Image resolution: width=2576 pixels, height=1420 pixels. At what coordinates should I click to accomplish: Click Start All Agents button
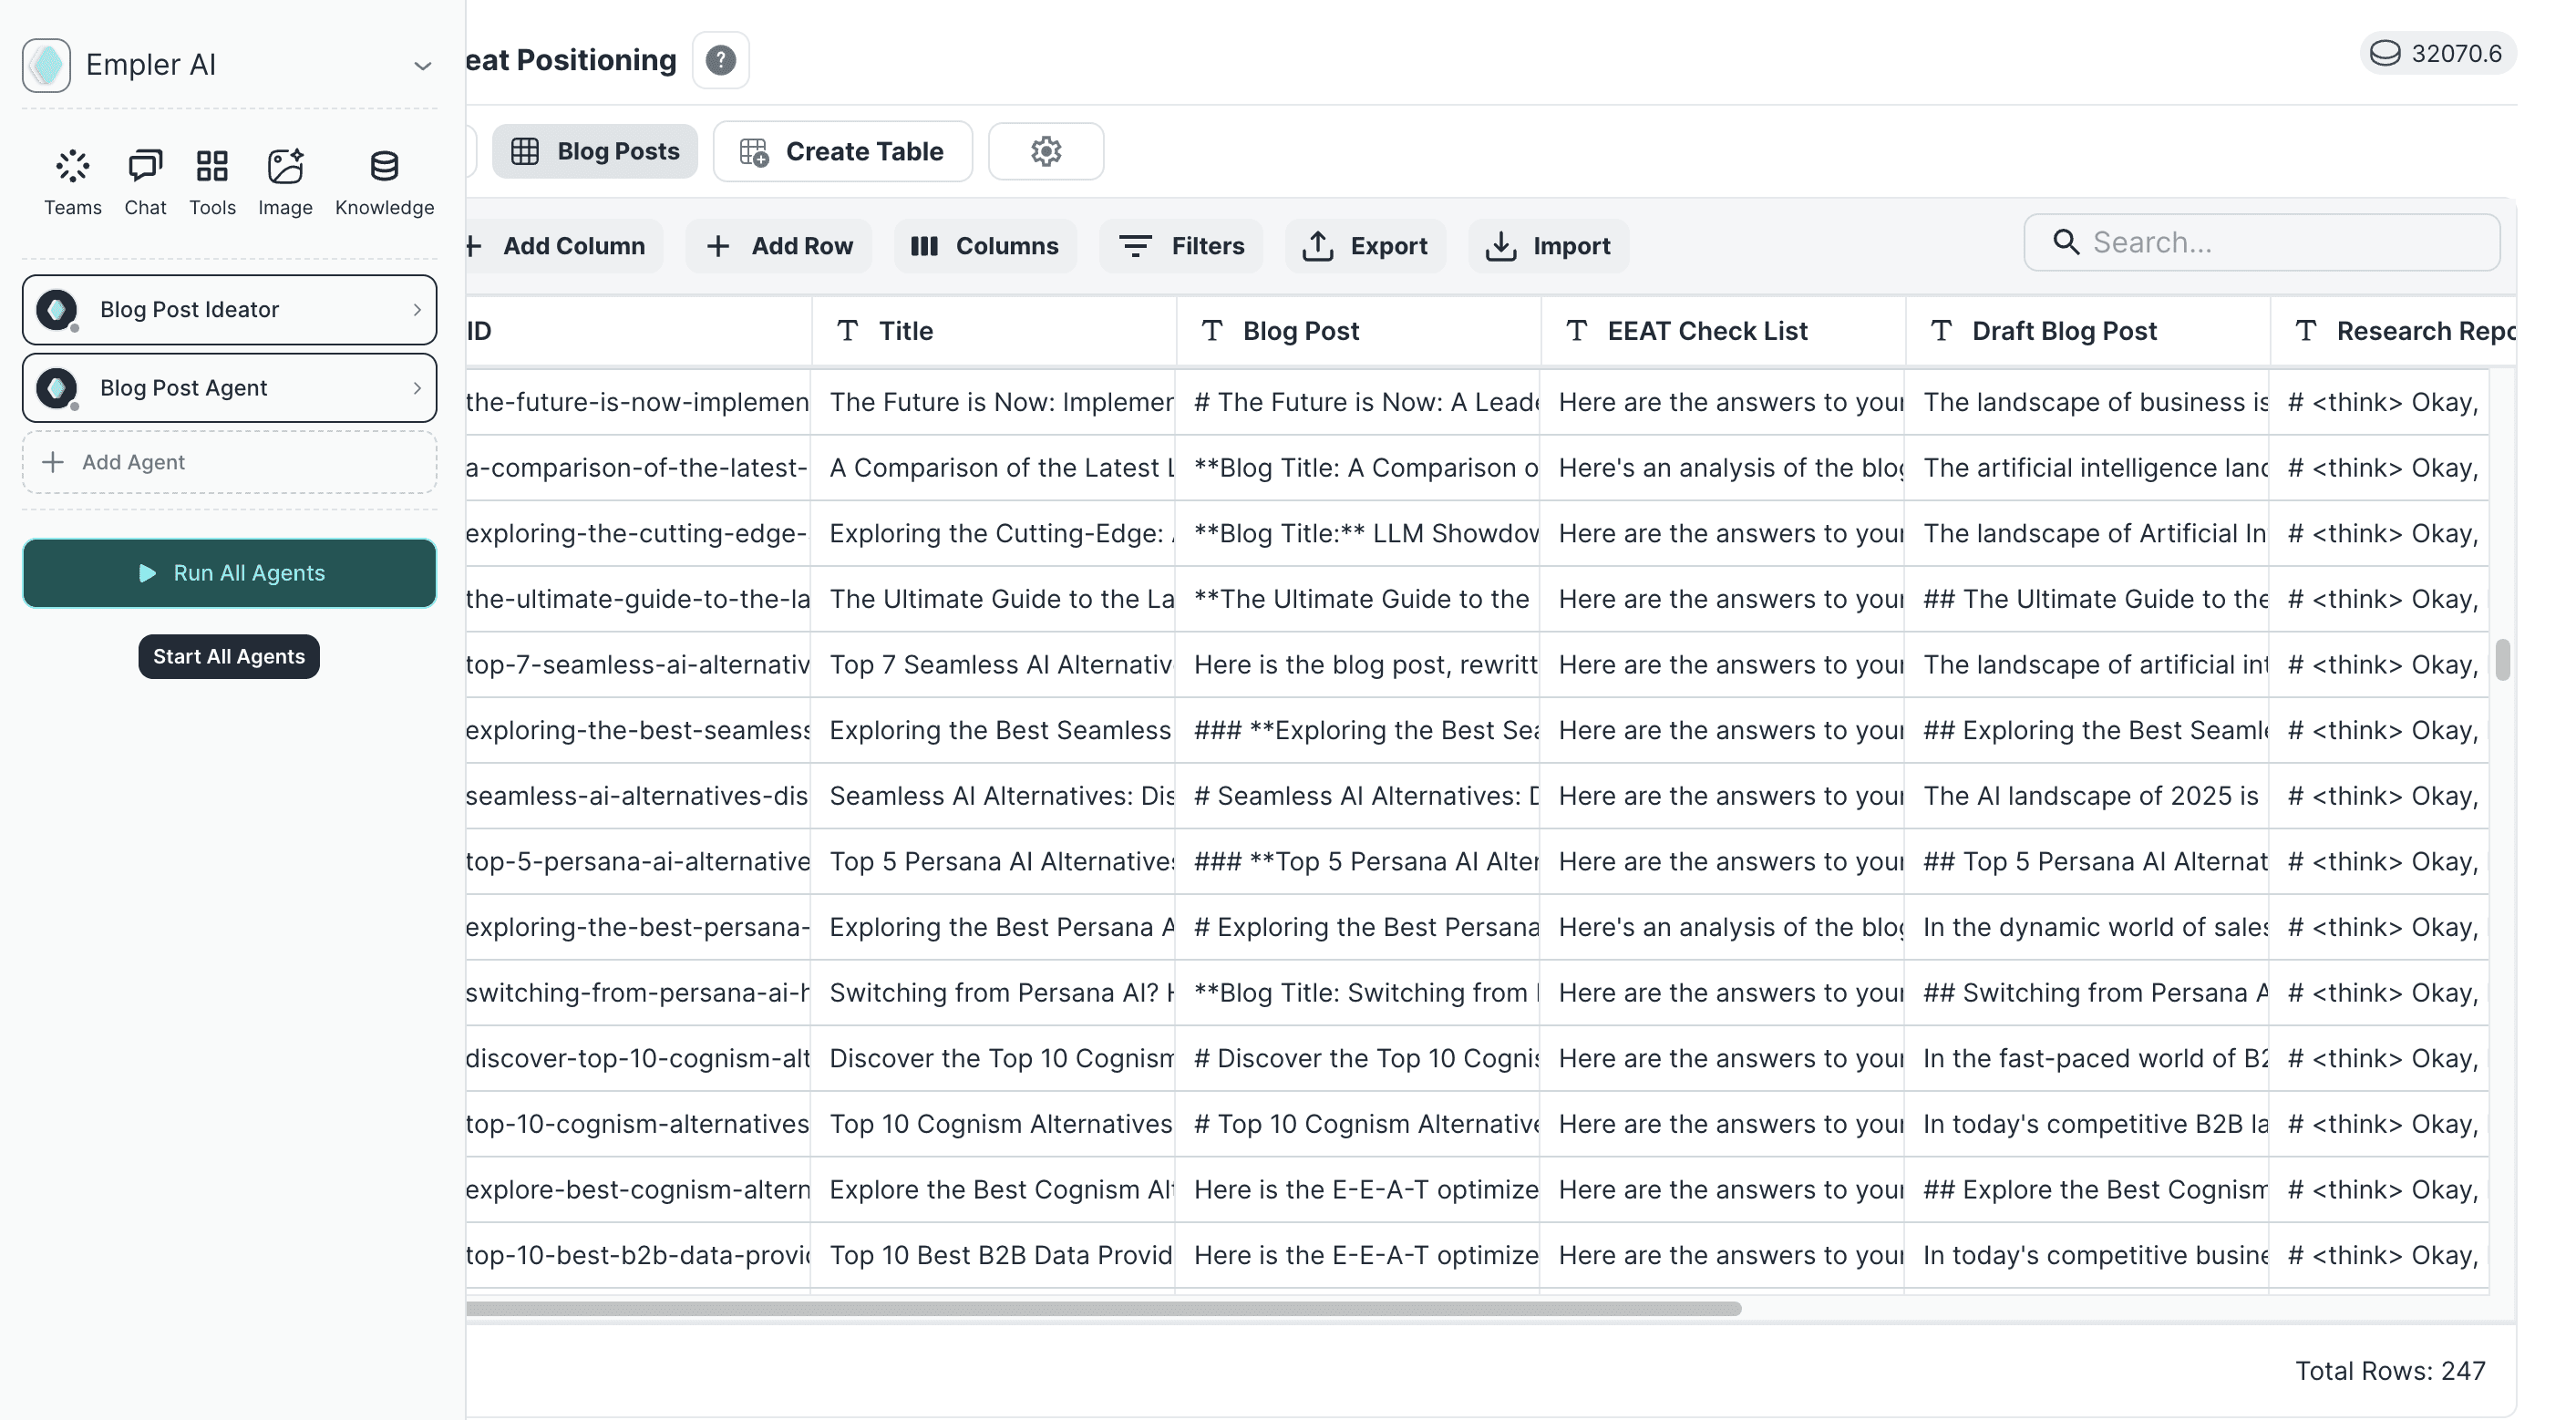229,657
